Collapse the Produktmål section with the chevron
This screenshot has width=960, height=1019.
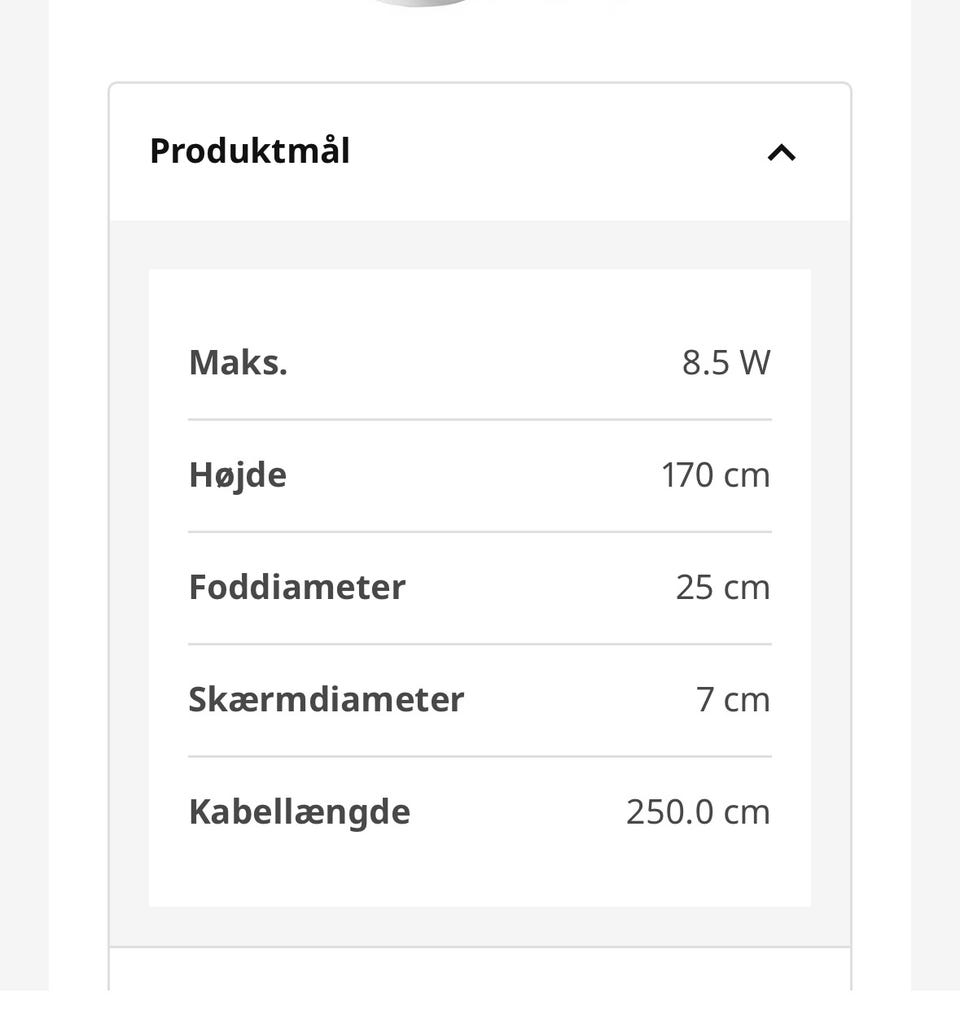[x=781, y=153]
